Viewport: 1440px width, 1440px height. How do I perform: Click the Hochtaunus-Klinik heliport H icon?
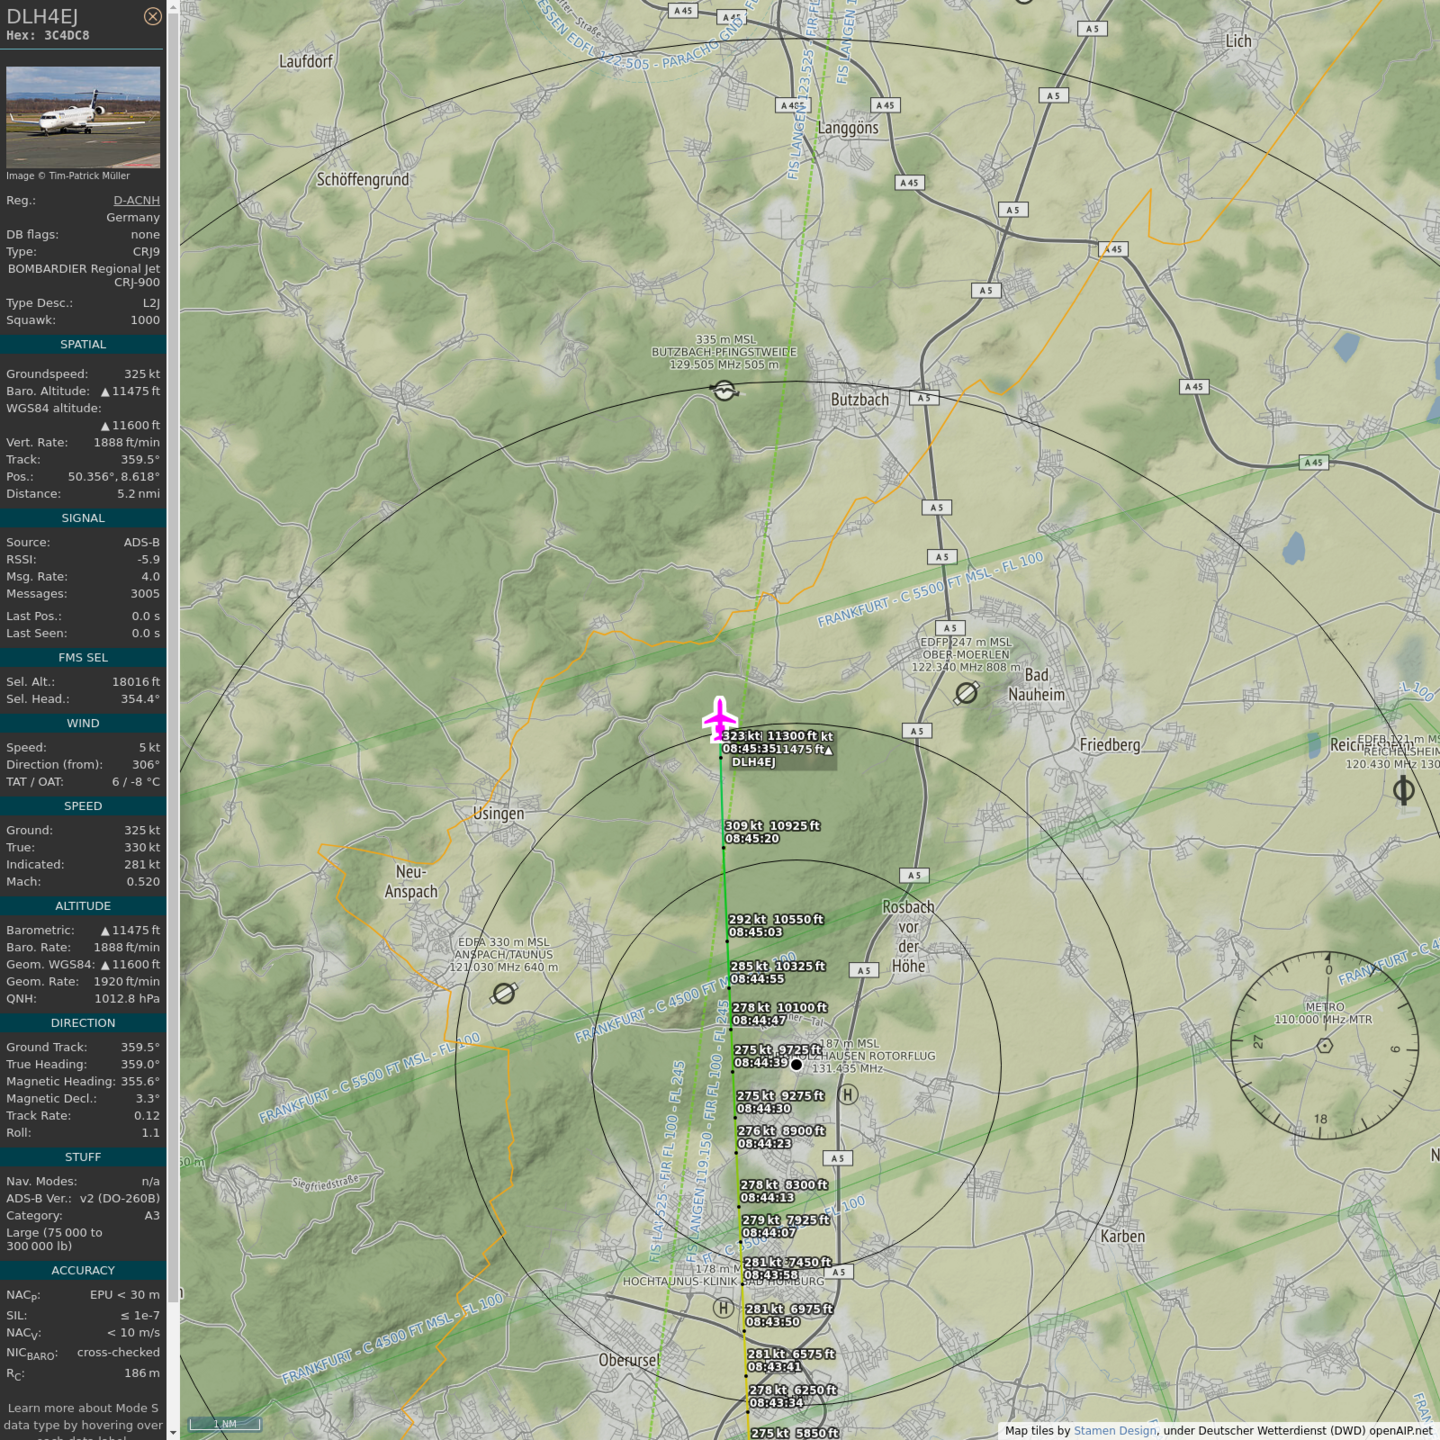coord(723,1307)
